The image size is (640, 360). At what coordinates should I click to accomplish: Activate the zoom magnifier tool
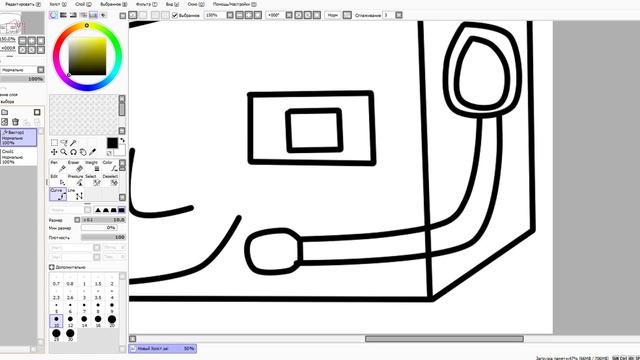point(64,152)
